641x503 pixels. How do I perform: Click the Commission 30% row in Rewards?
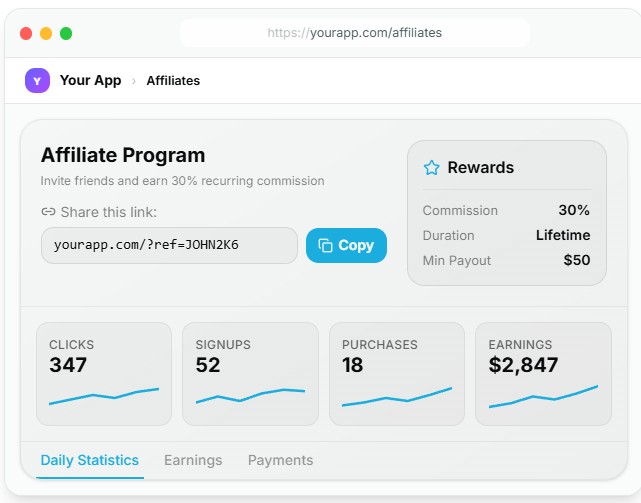coord(506,210)
